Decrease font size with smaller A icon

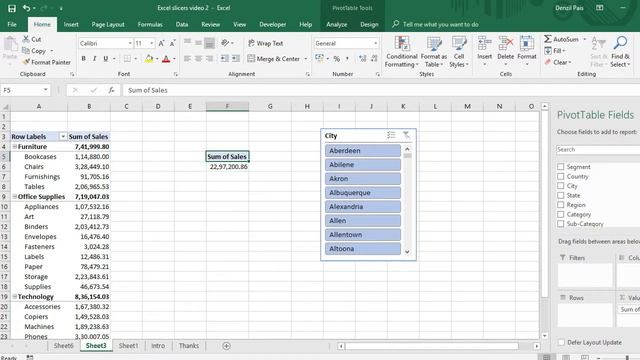point(173,43)
